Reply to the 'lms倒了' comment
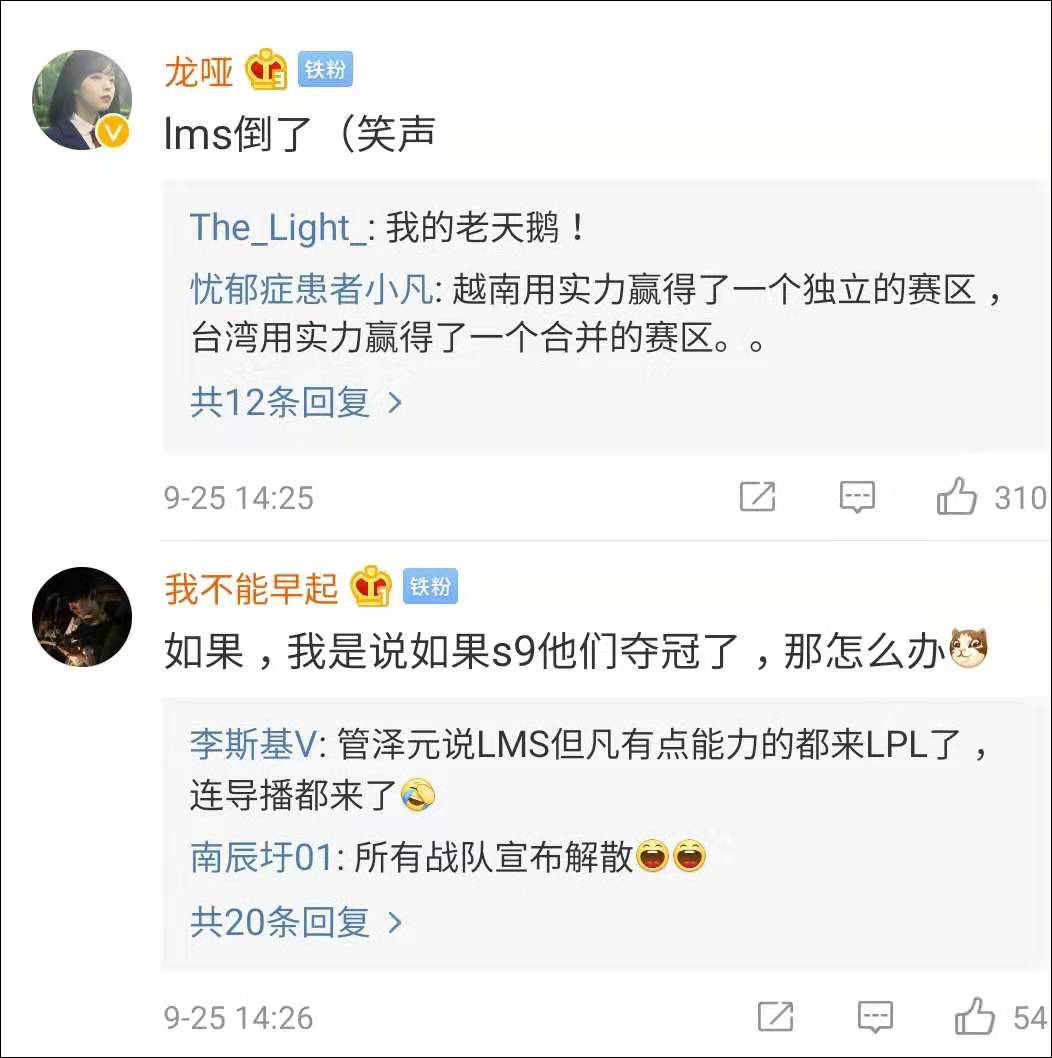 [857, 496]
